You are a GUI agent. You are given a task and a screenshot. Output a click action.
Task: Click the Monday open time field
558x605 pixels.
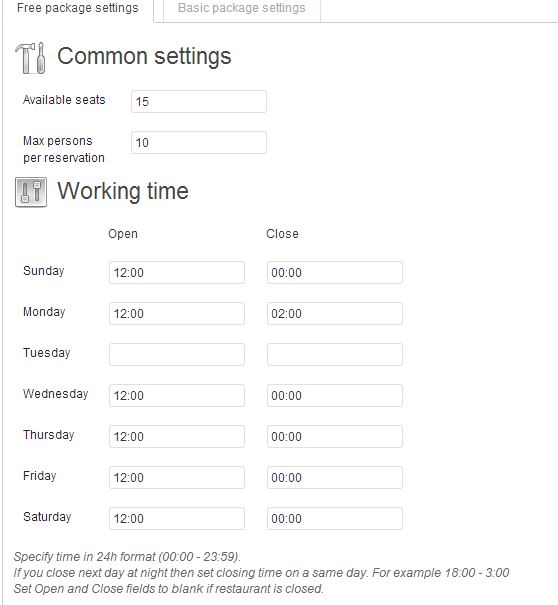coord(177,313)
